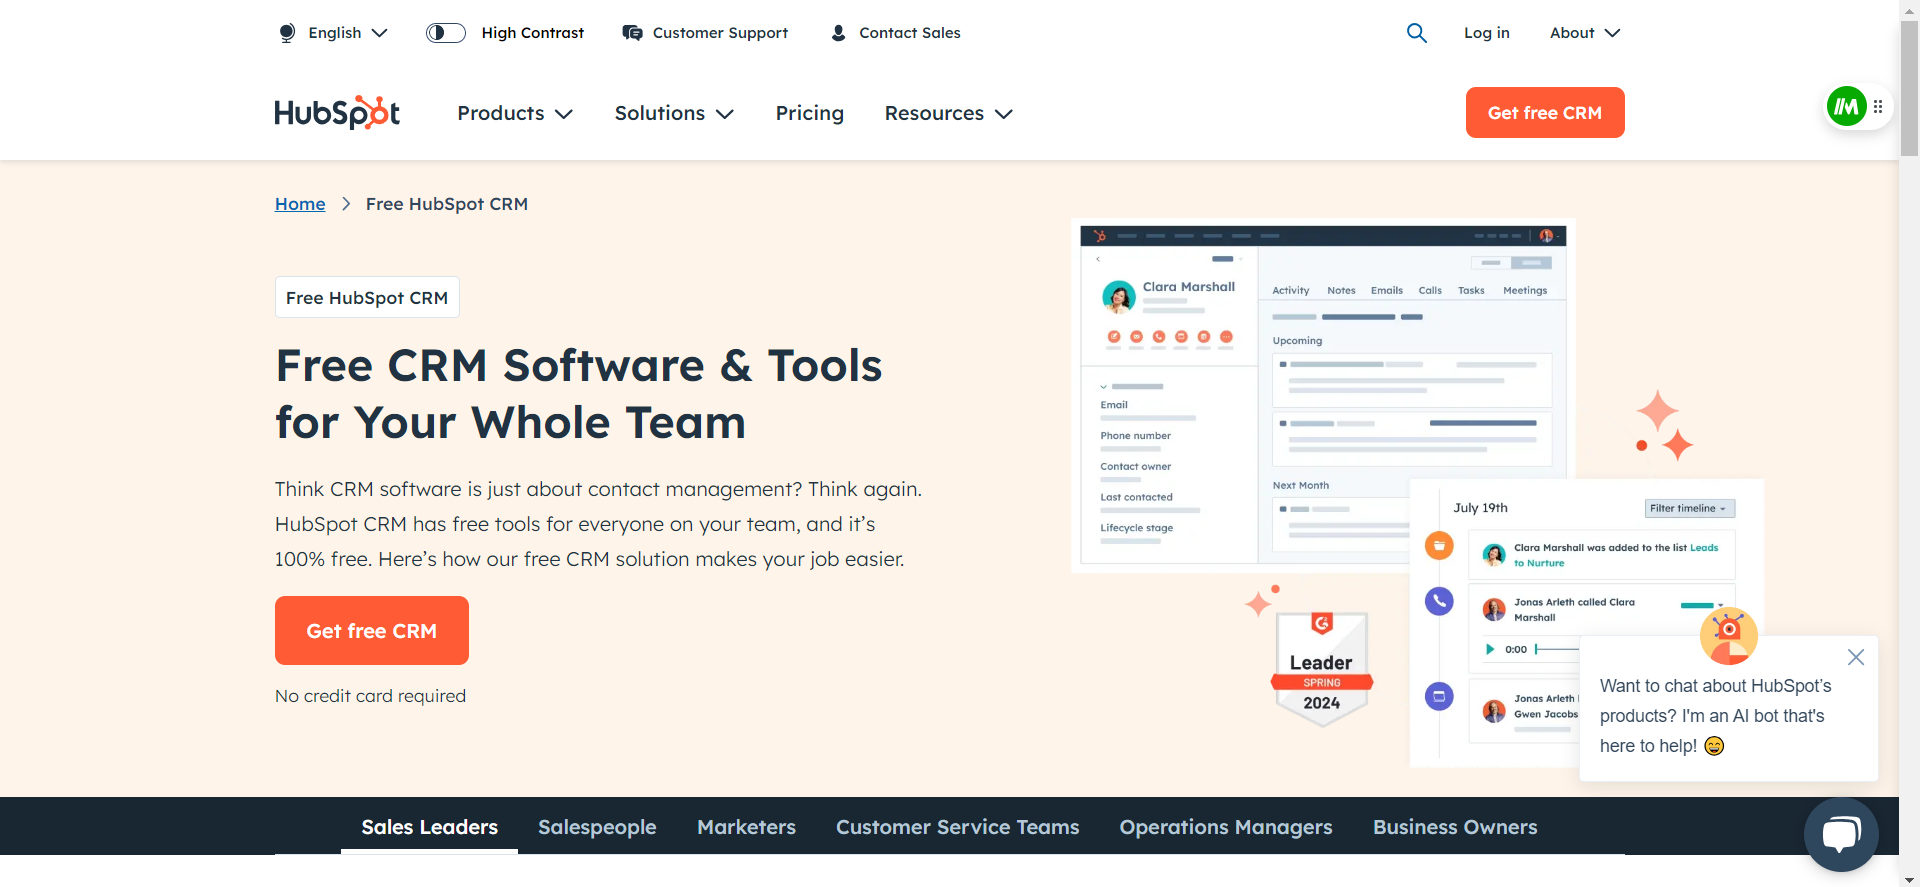Select the Sales Leaders tab
Image resolution: width=1920 pixels, height=887 pixels.
(x=429, y=827)
